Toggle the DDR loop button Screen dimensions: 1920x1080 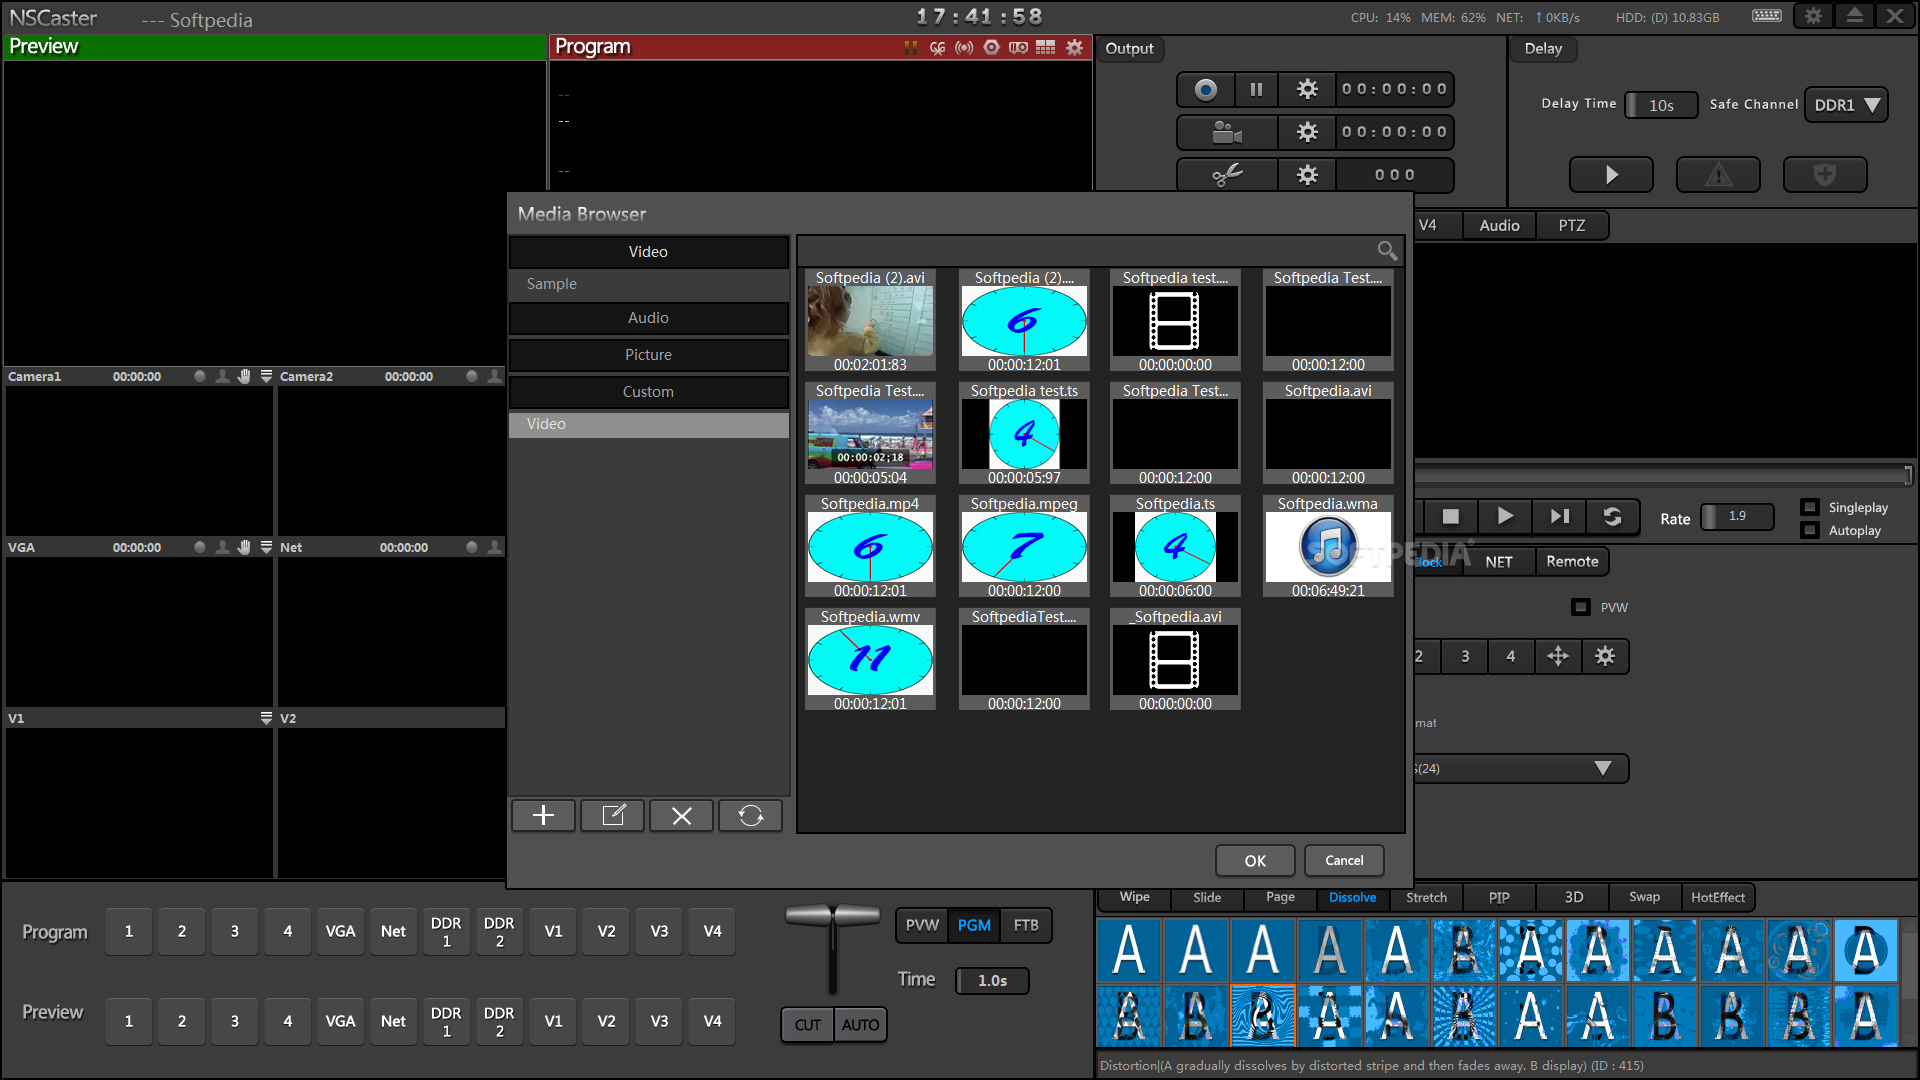(1612, 516)
